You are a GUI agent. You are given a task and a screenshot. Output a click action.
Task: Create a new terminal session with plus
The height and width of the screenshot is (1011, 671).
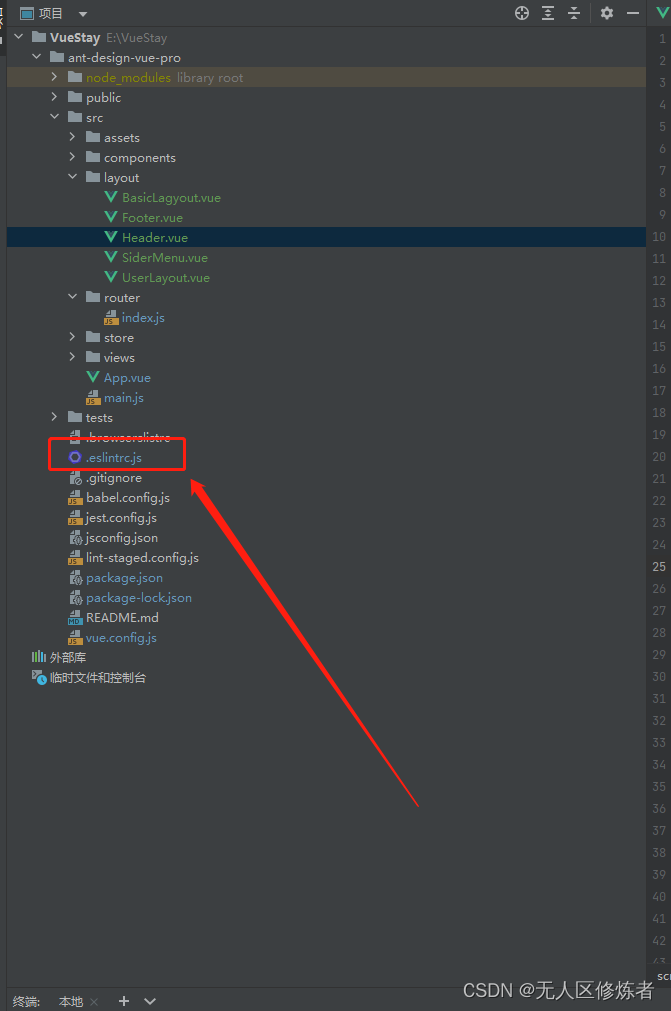123,1001
